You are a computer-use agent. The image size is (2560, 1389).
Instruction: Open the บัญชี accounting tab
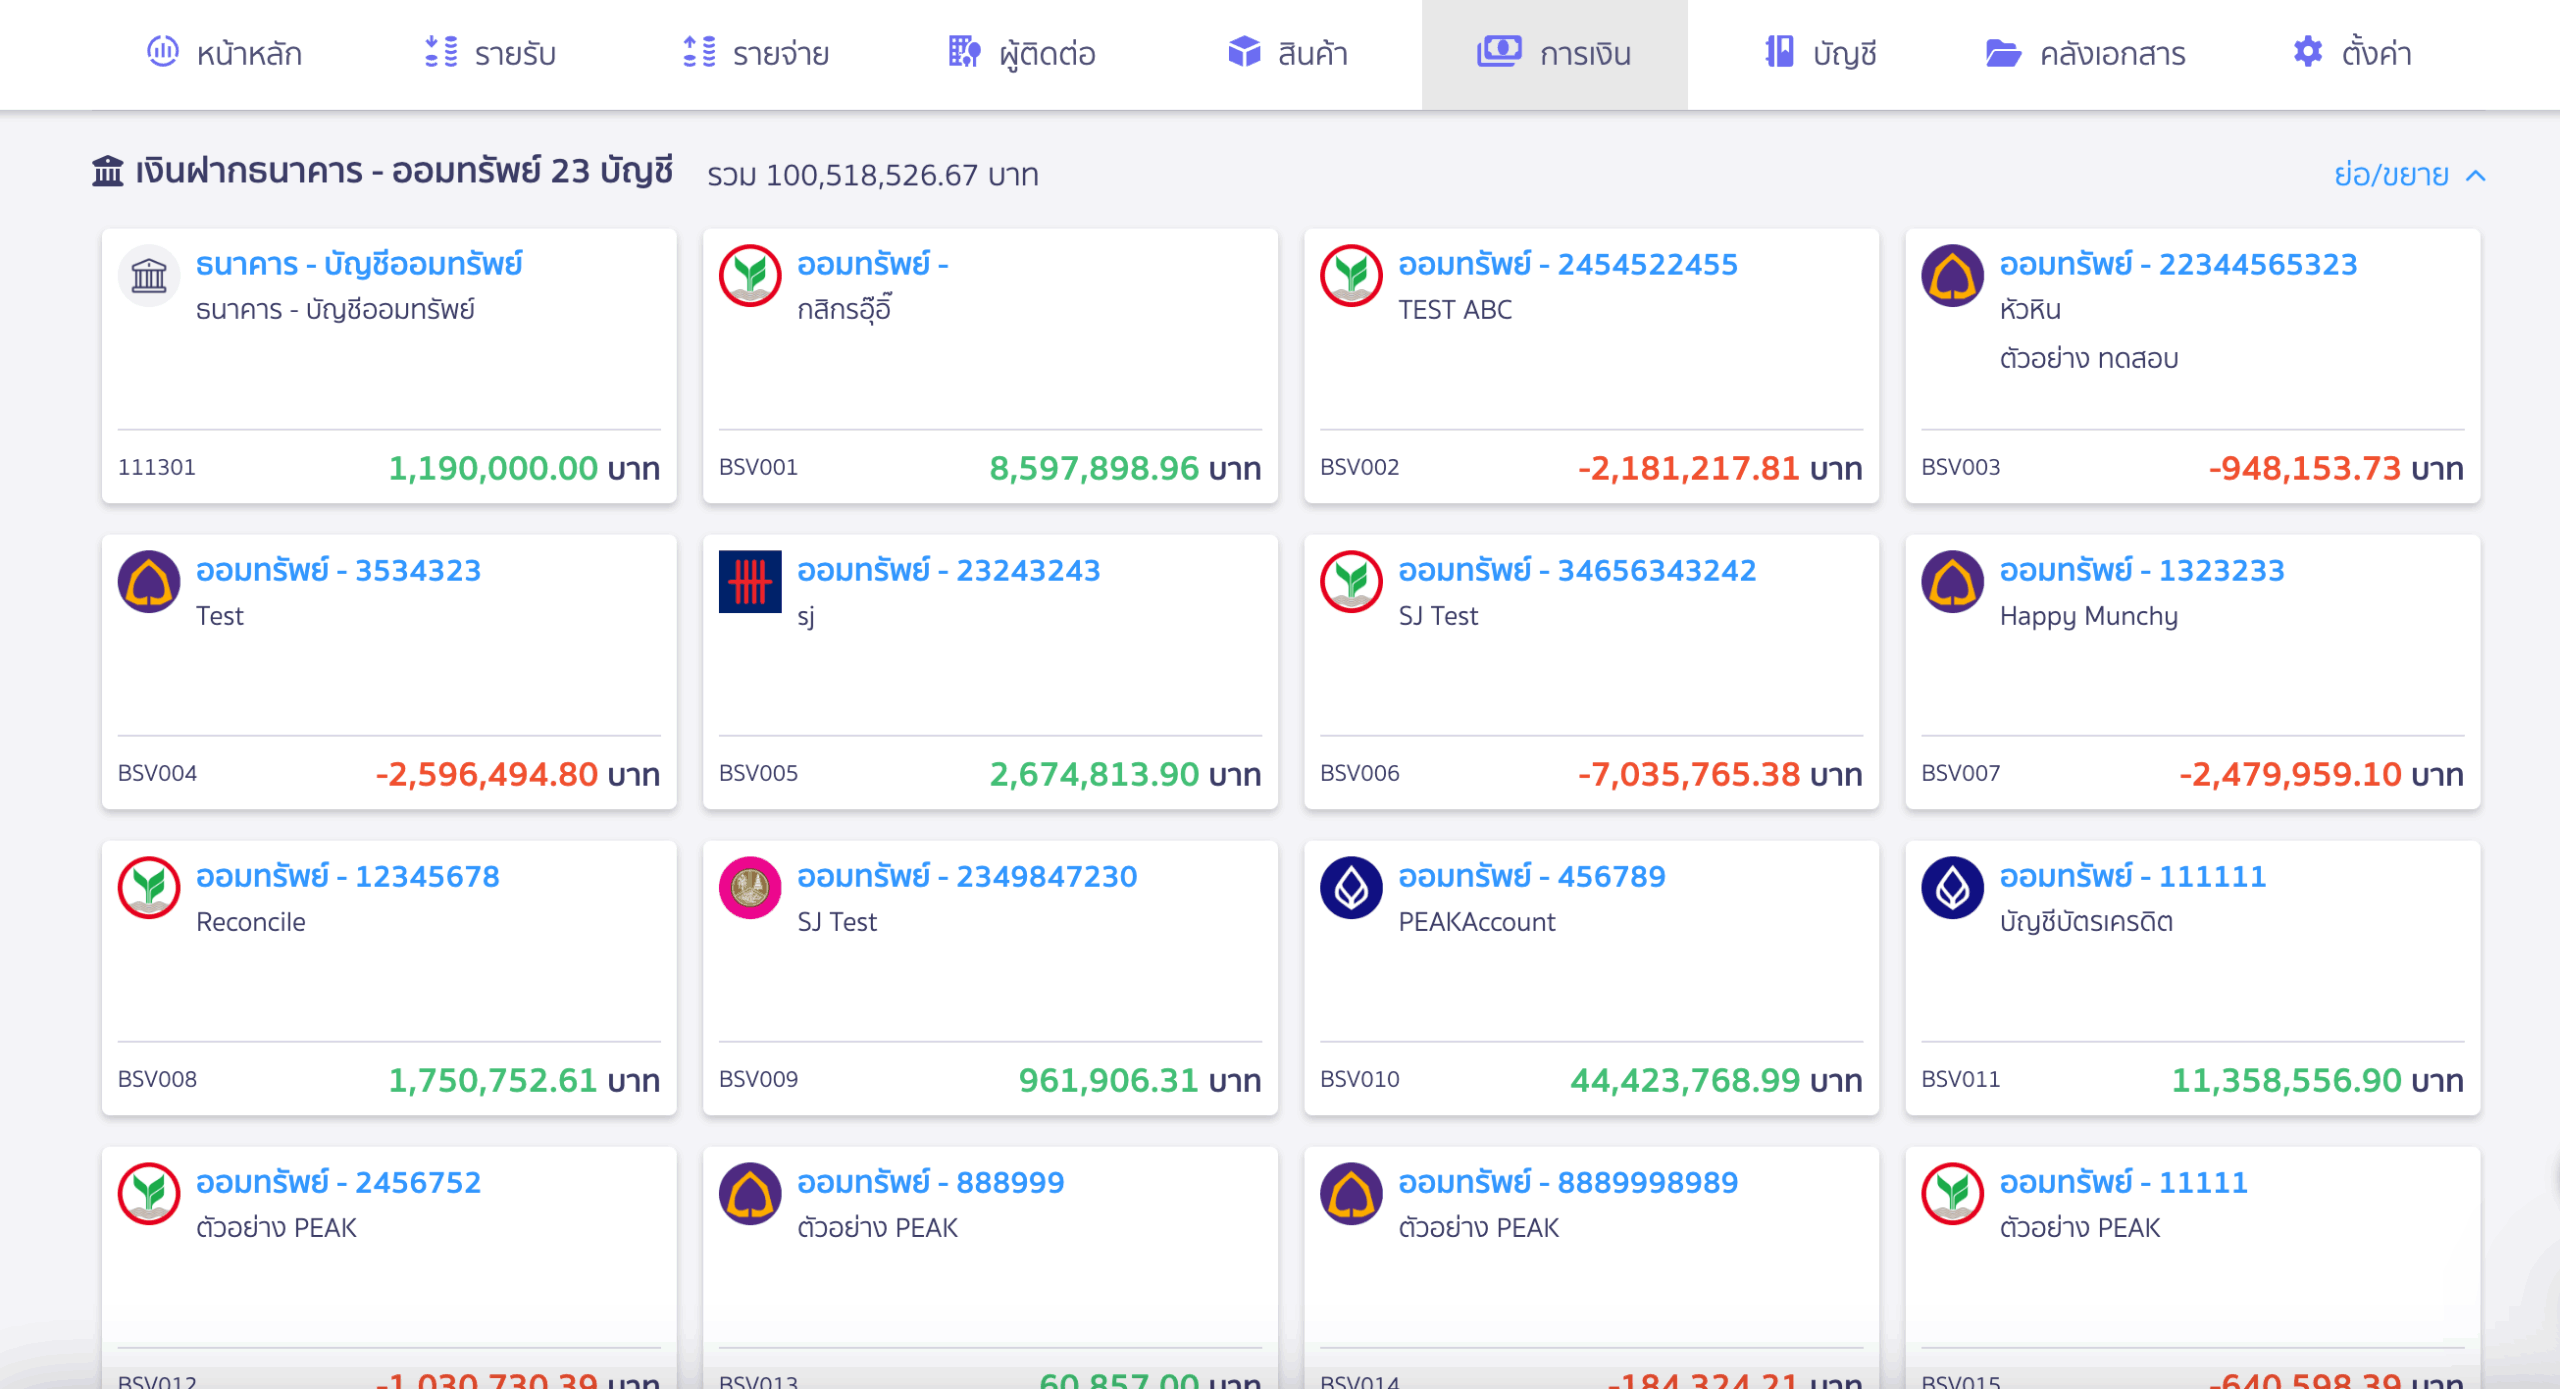(1820, 53)
